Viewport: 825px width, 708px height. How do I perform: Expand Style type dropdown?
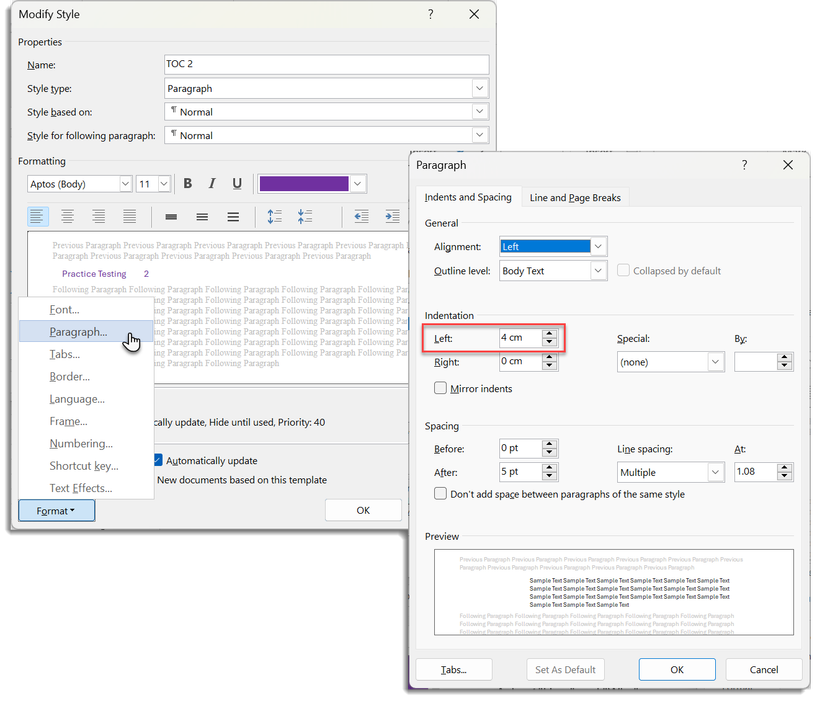(479, 88)
